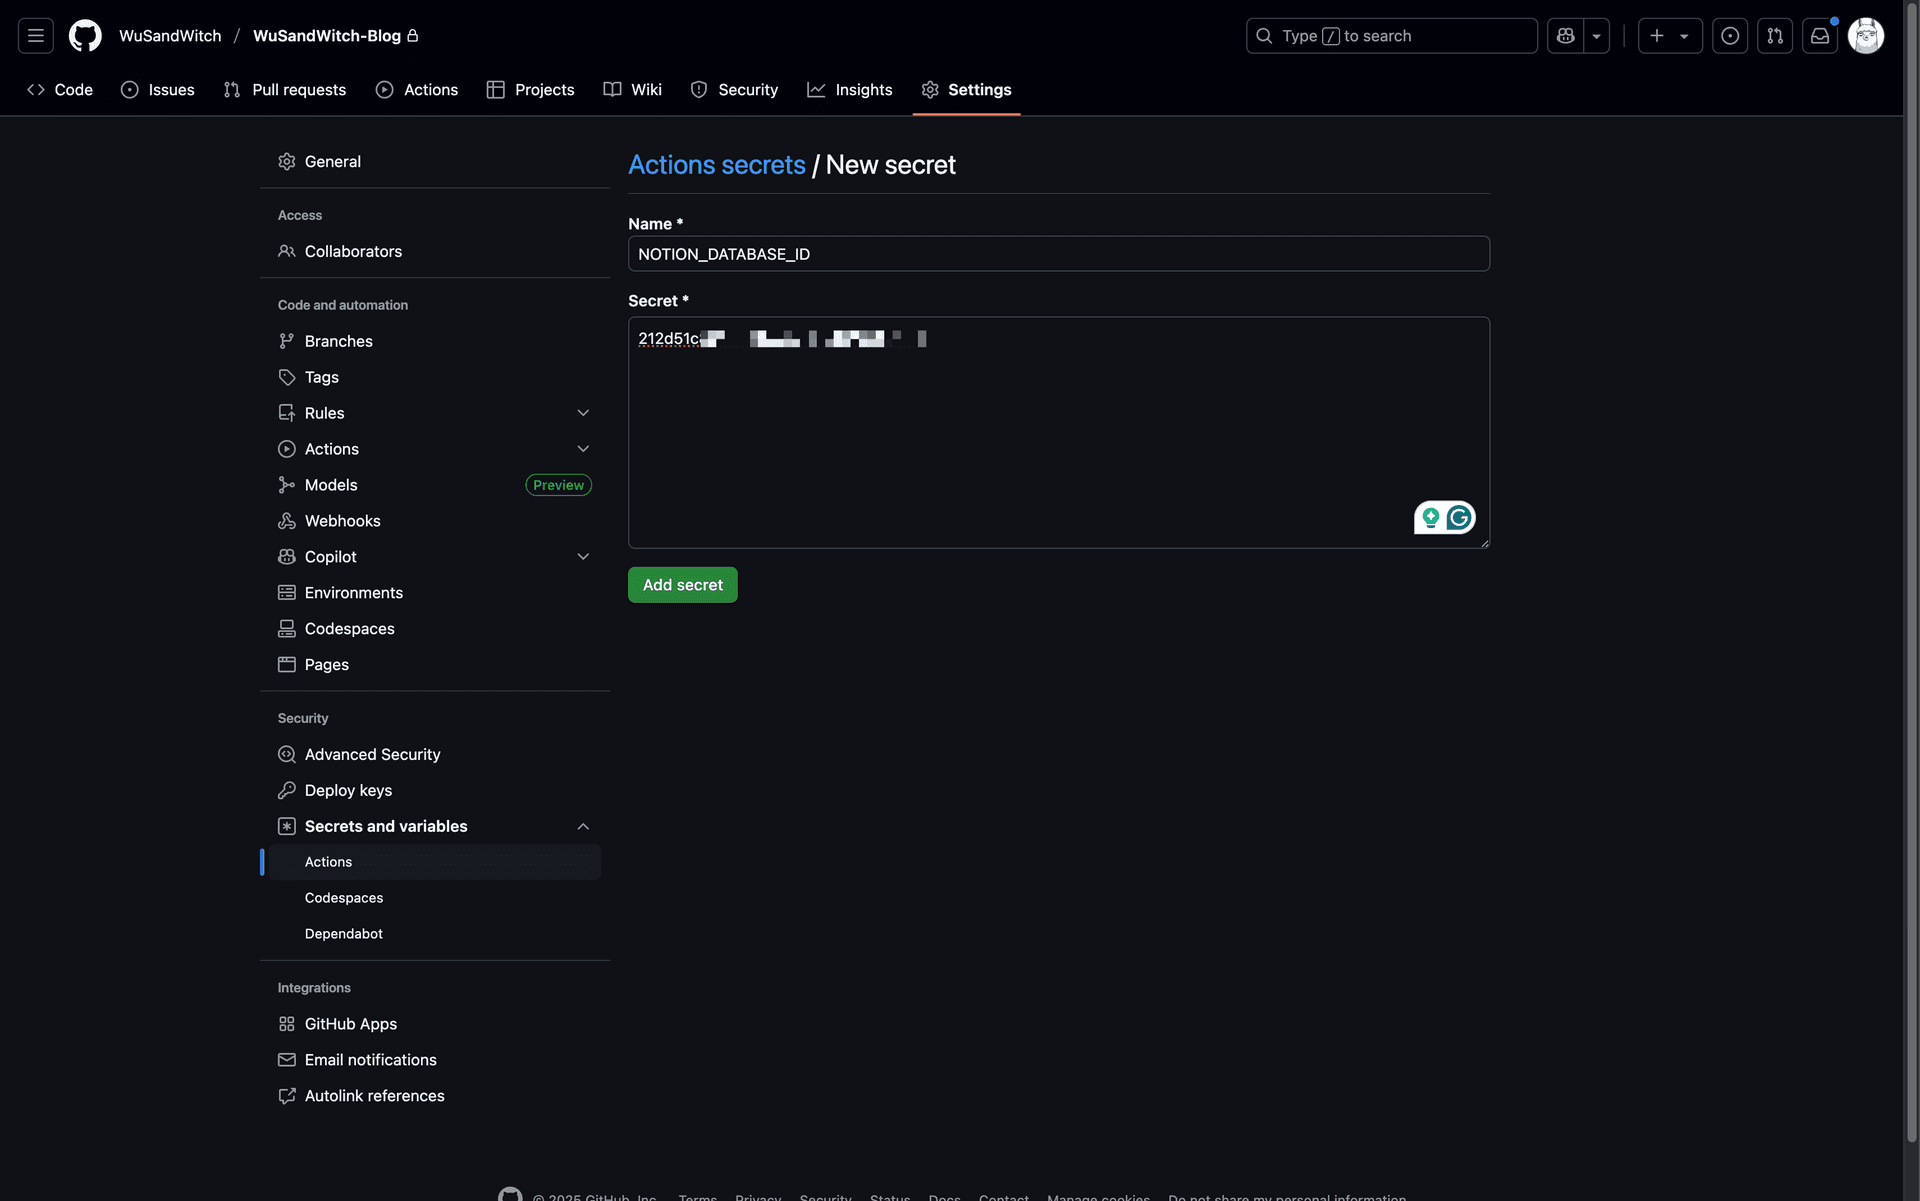Select Dependabot under Secrets and variables
The height and width of the screenshot is (1201, 1920).
point(343,934)
